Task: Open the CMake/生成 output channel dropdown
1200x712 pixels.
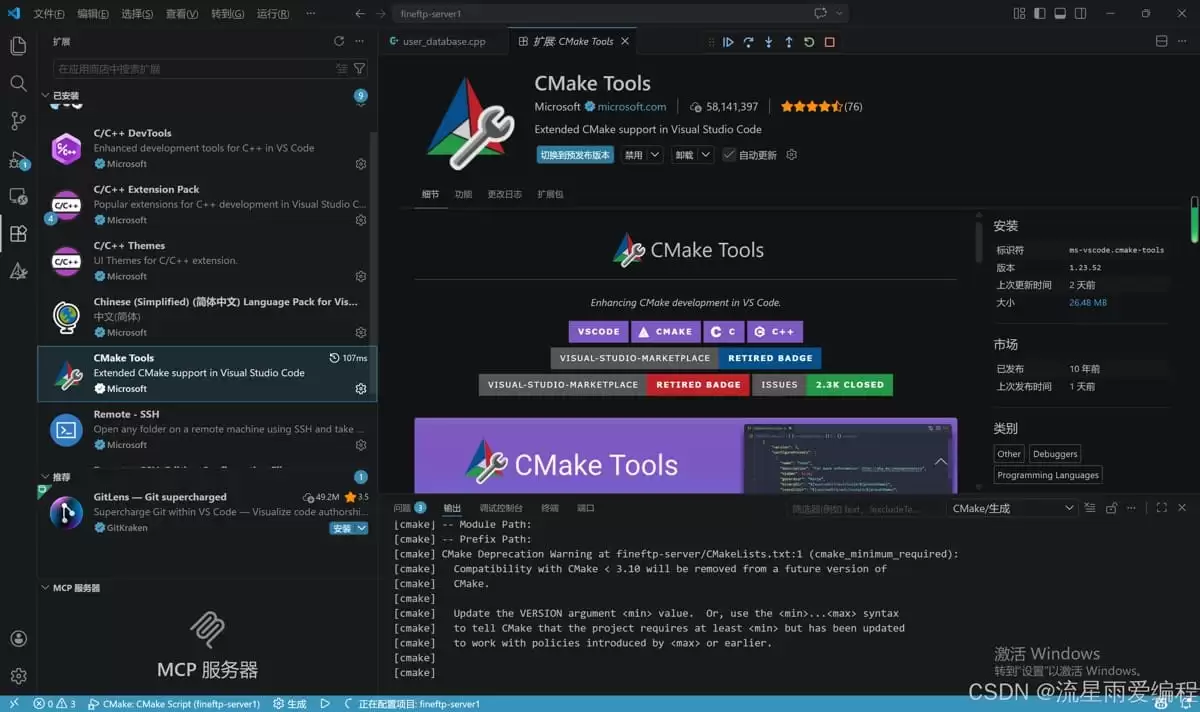Action: click(x=1011, y=508)
